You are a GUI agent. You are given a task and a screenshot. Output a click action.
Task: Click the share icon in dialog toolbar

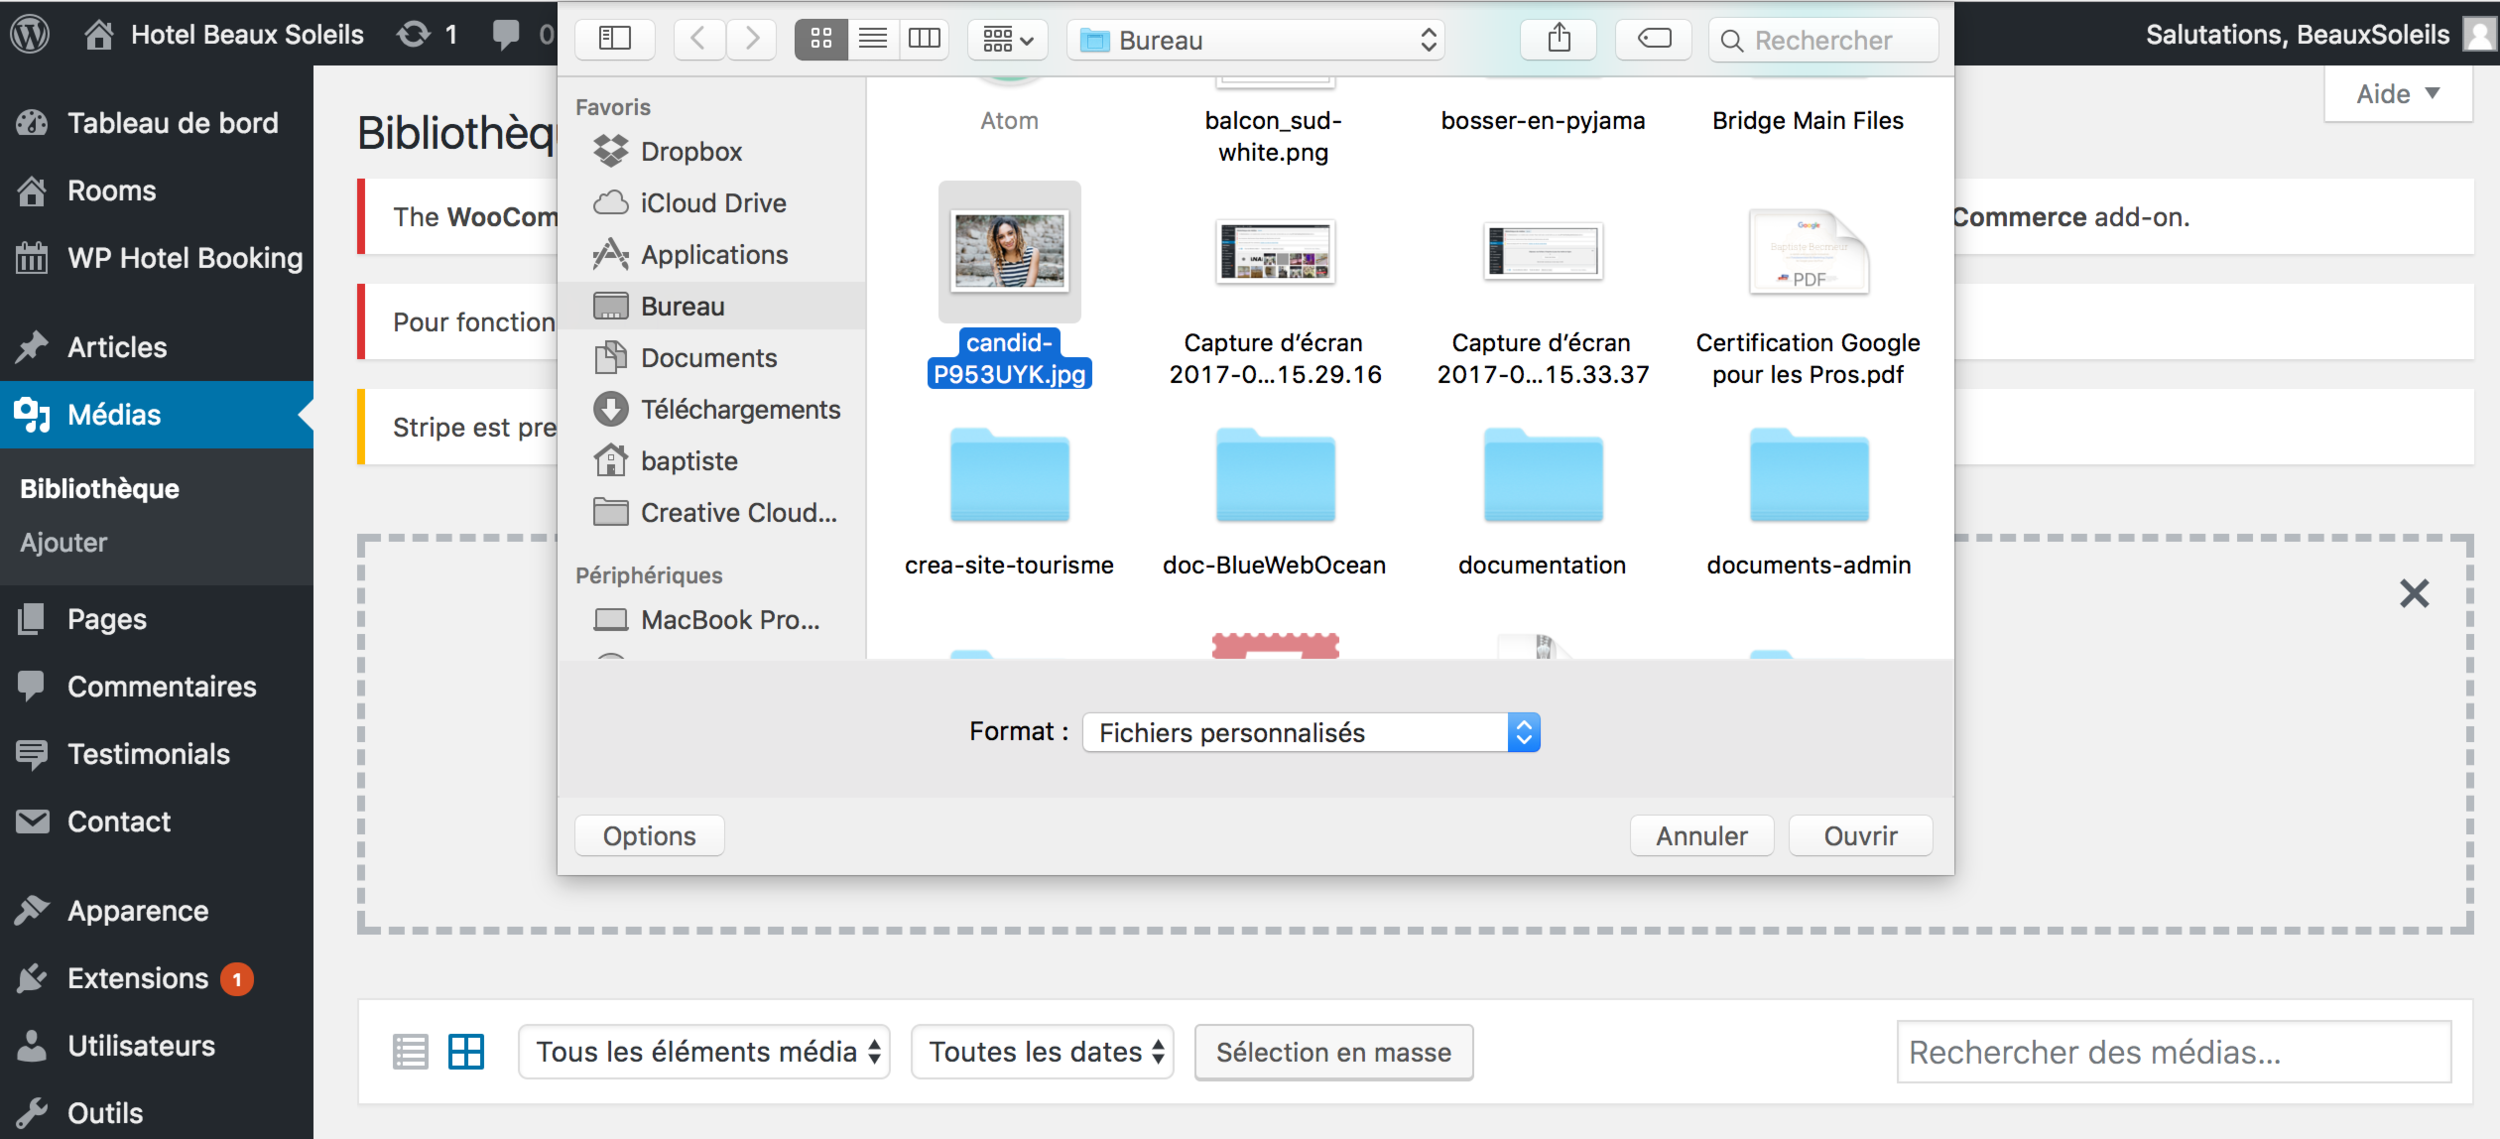tap(1558, 39)
